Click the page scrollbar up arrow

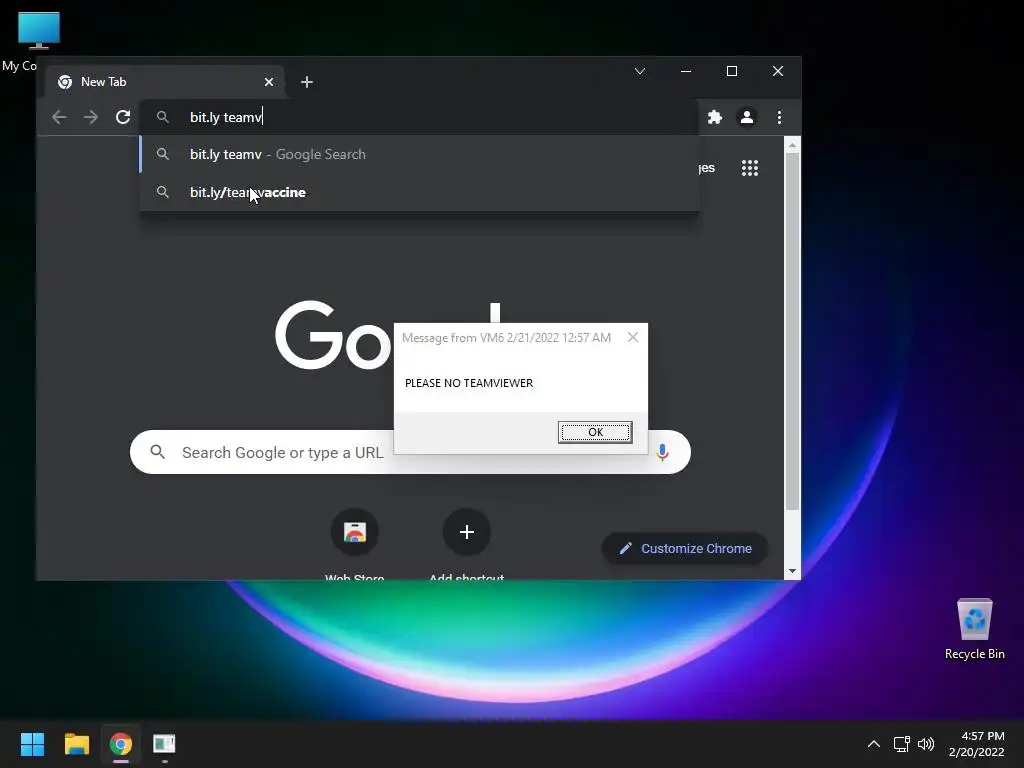tap(792, 145)
